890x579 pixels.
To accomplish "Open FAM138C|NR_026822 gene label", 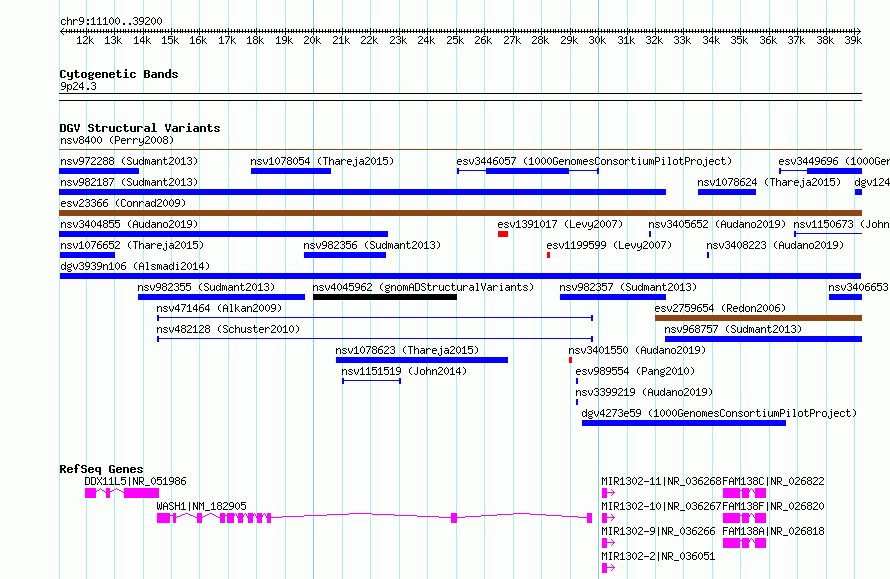I will [x=773, y=481].
